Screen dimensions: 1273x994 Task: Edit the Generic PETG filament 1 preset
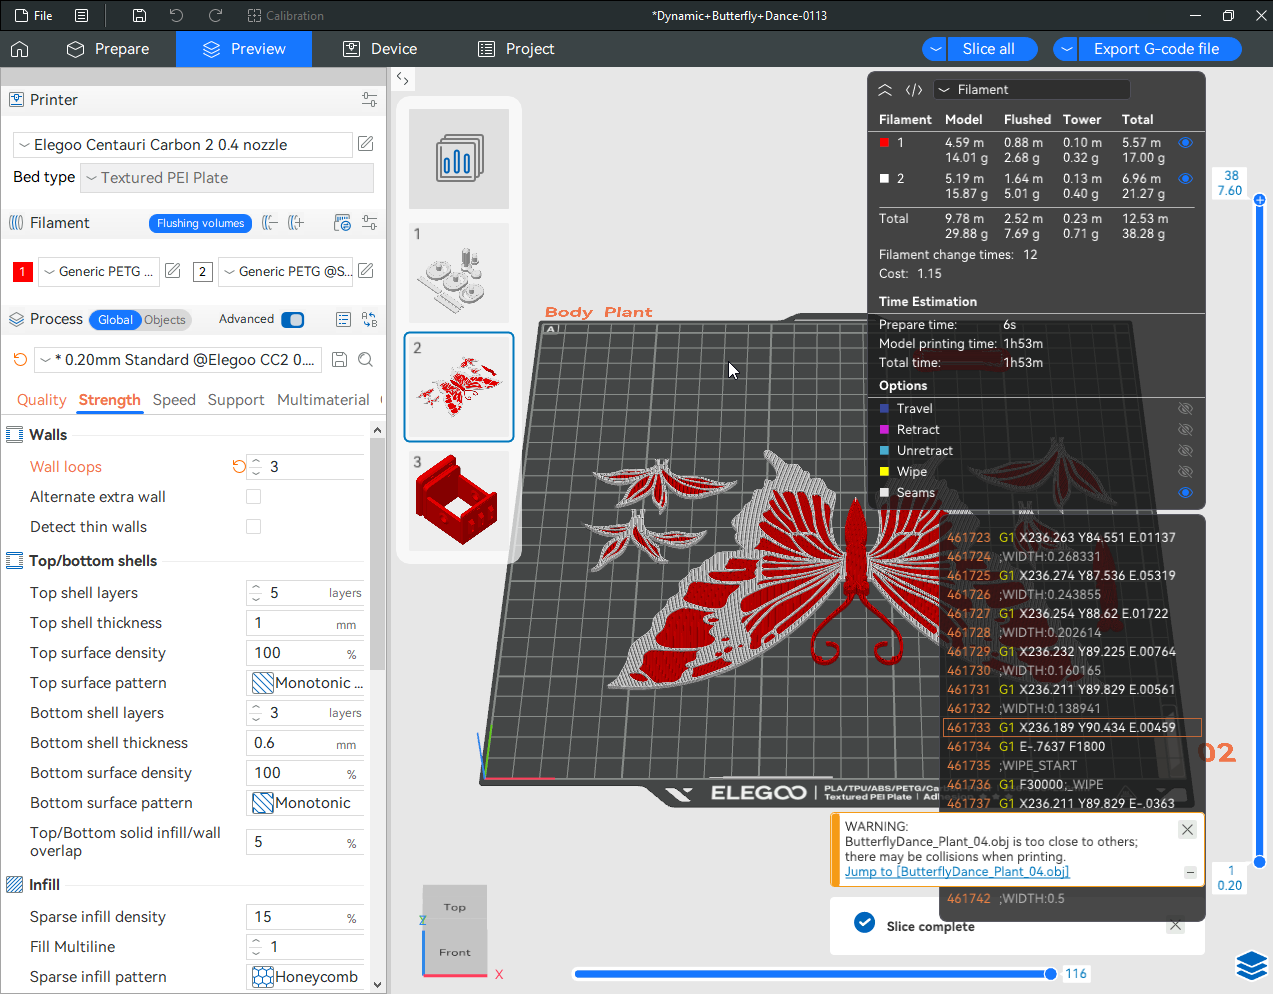click(x=173, y=271)
